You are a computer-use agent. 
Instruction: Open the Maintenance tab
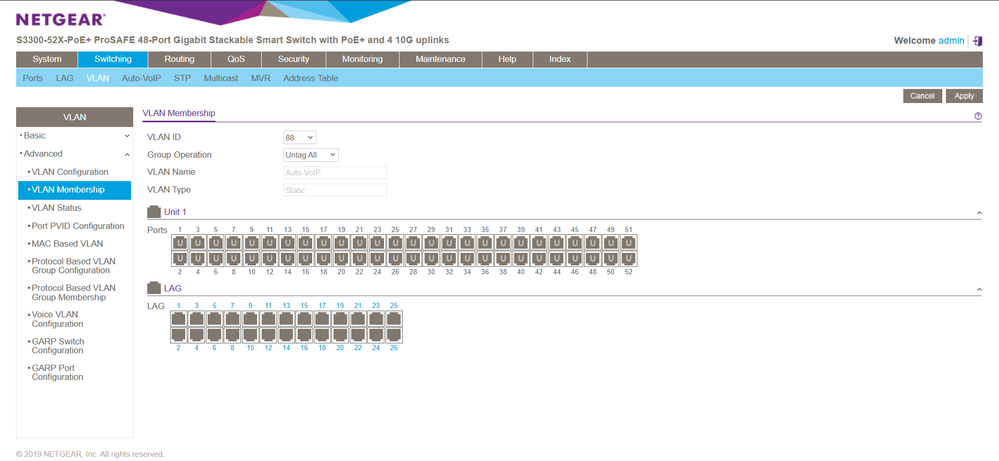[440, 59]
